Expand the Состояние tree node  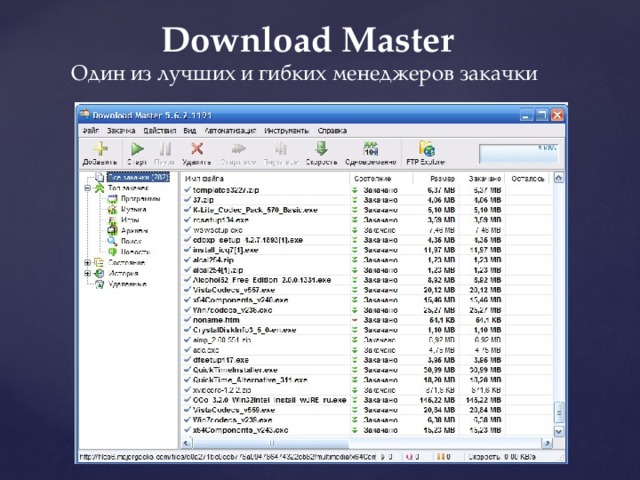coord(87,262)
